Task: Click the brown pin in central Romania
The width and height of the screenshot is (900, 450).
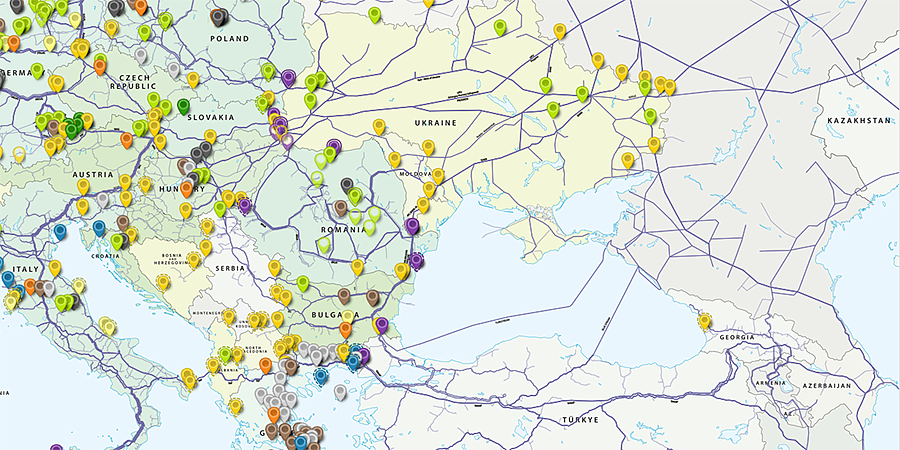Action: 340,208
